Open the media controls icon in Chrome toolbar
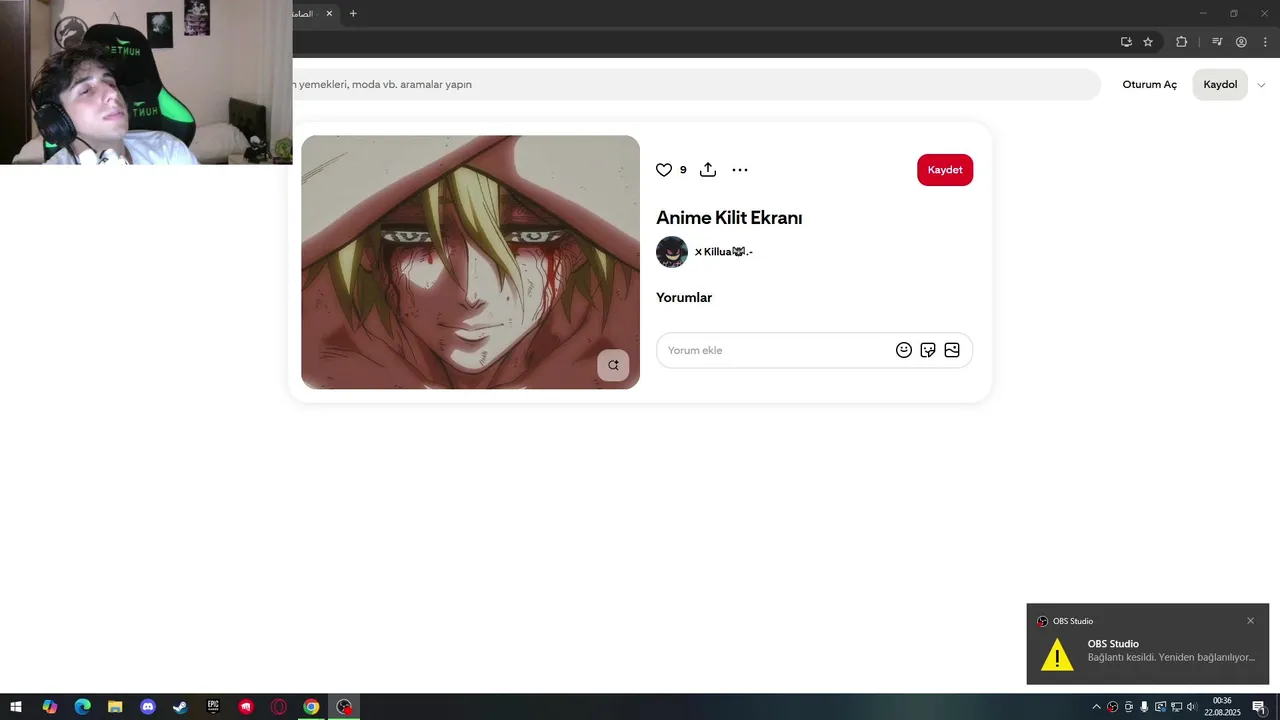 coord(1217,42)
